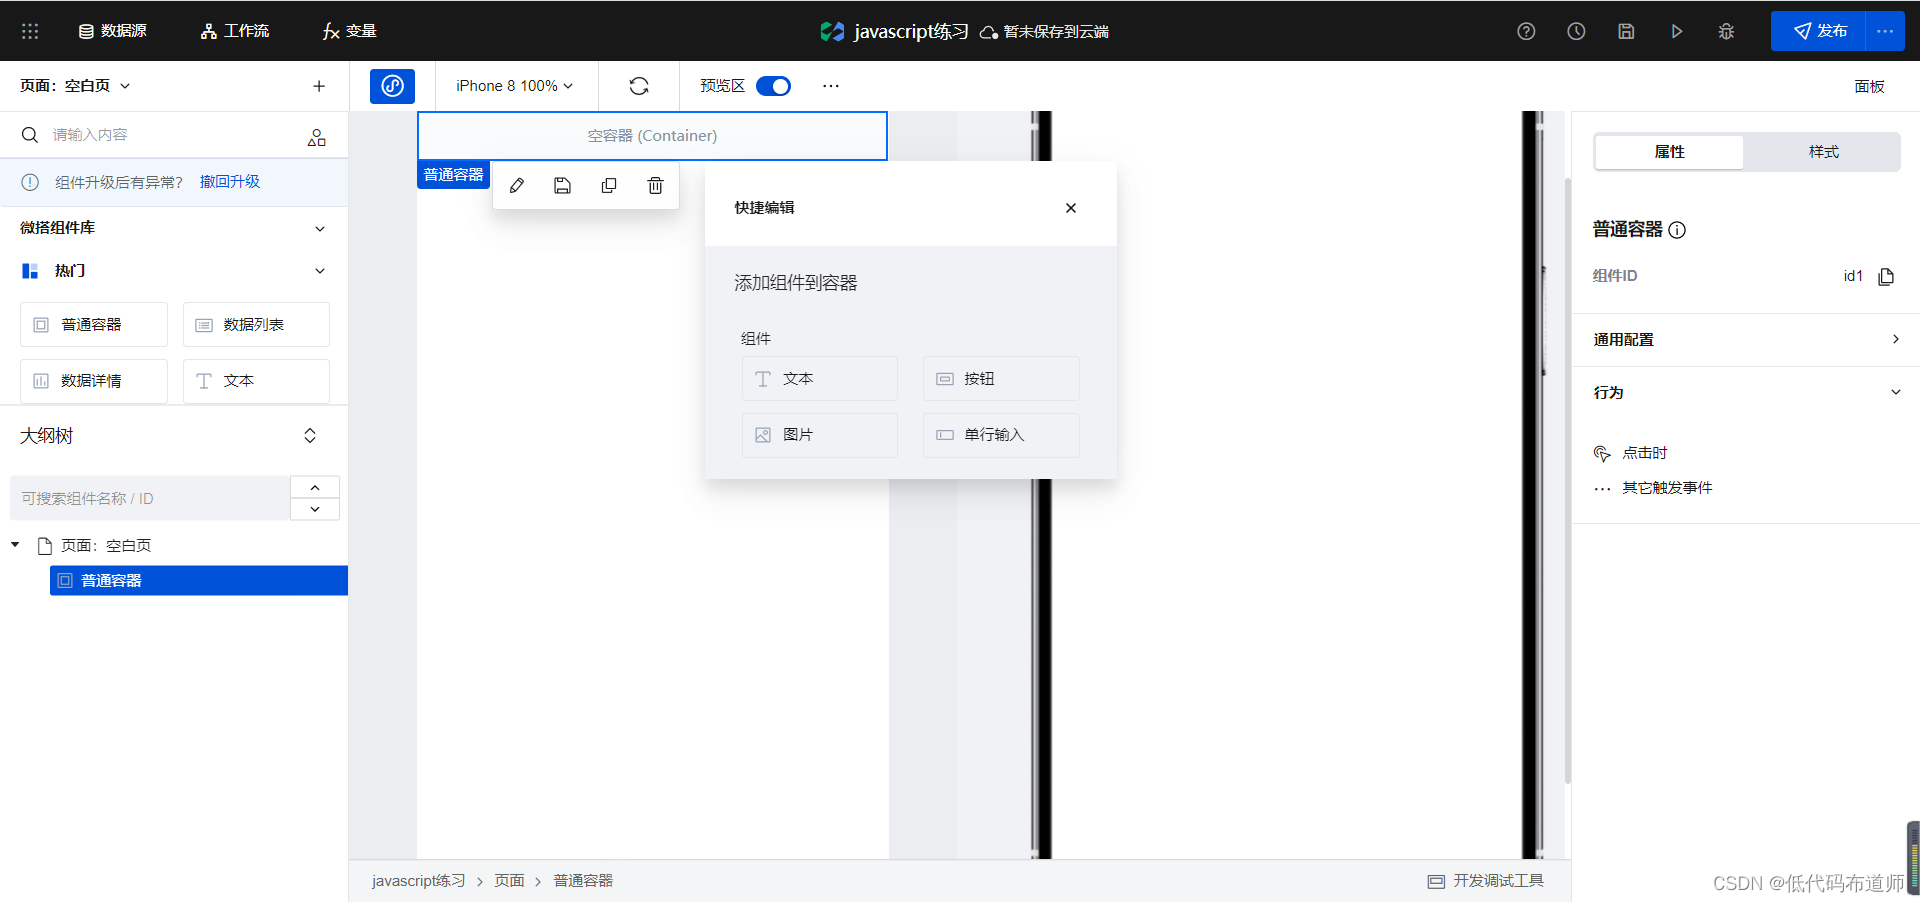Open the 开发调试工具 dev tools
Image resolution: width=1920 pixels, height=902 pixels.
[1486, 881]
